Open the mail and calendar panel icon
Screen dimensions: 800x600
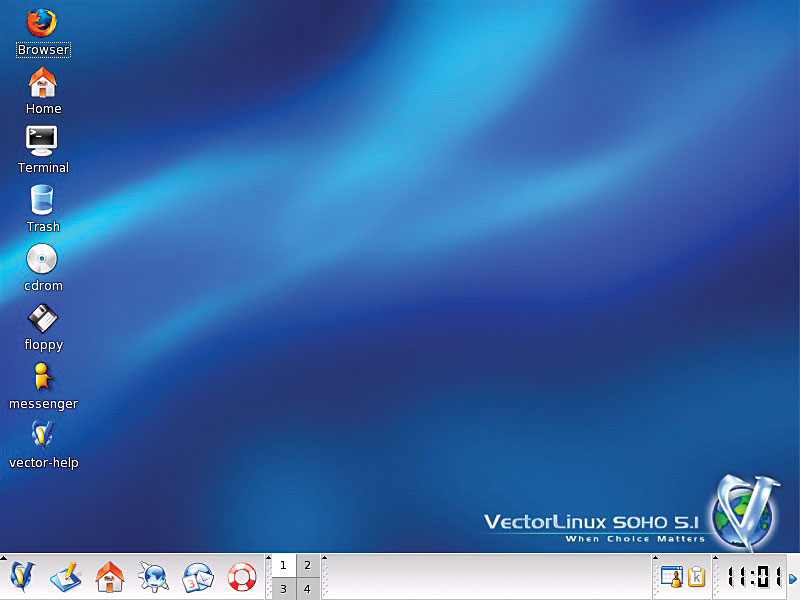click(198, 578)
